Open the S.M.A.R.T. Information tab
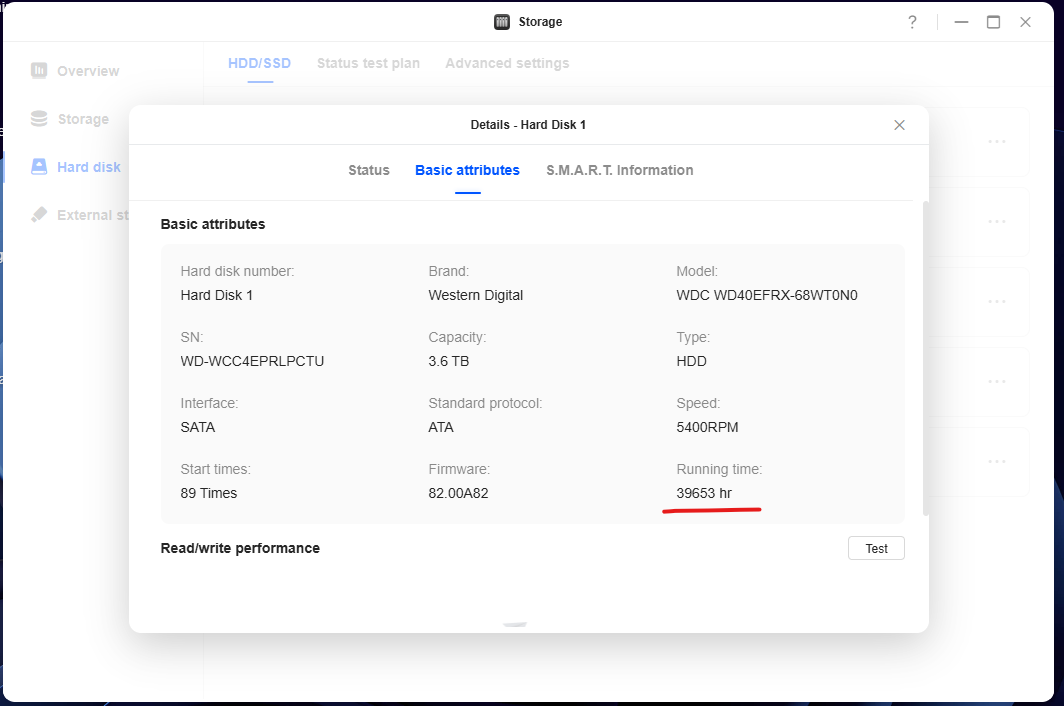 coord(620,170)
